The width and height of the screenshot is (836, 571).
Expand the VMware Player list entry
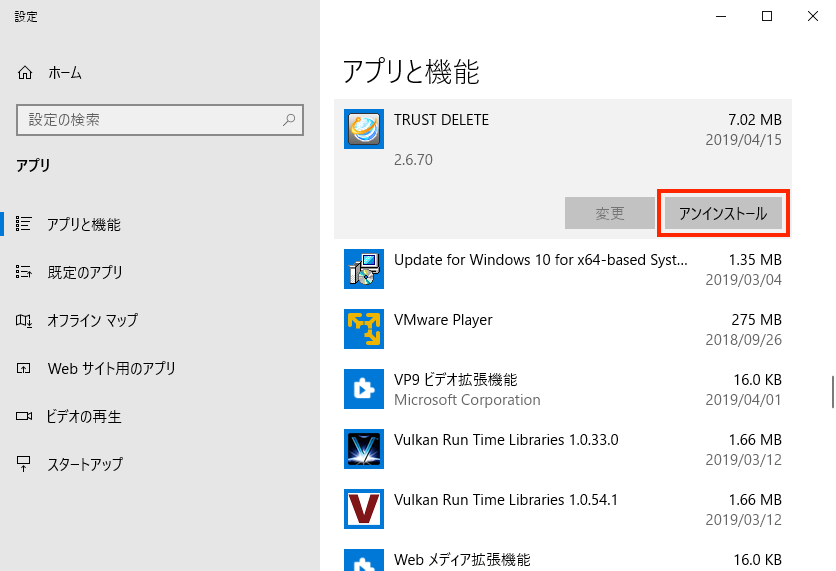[x=562, y=329]
